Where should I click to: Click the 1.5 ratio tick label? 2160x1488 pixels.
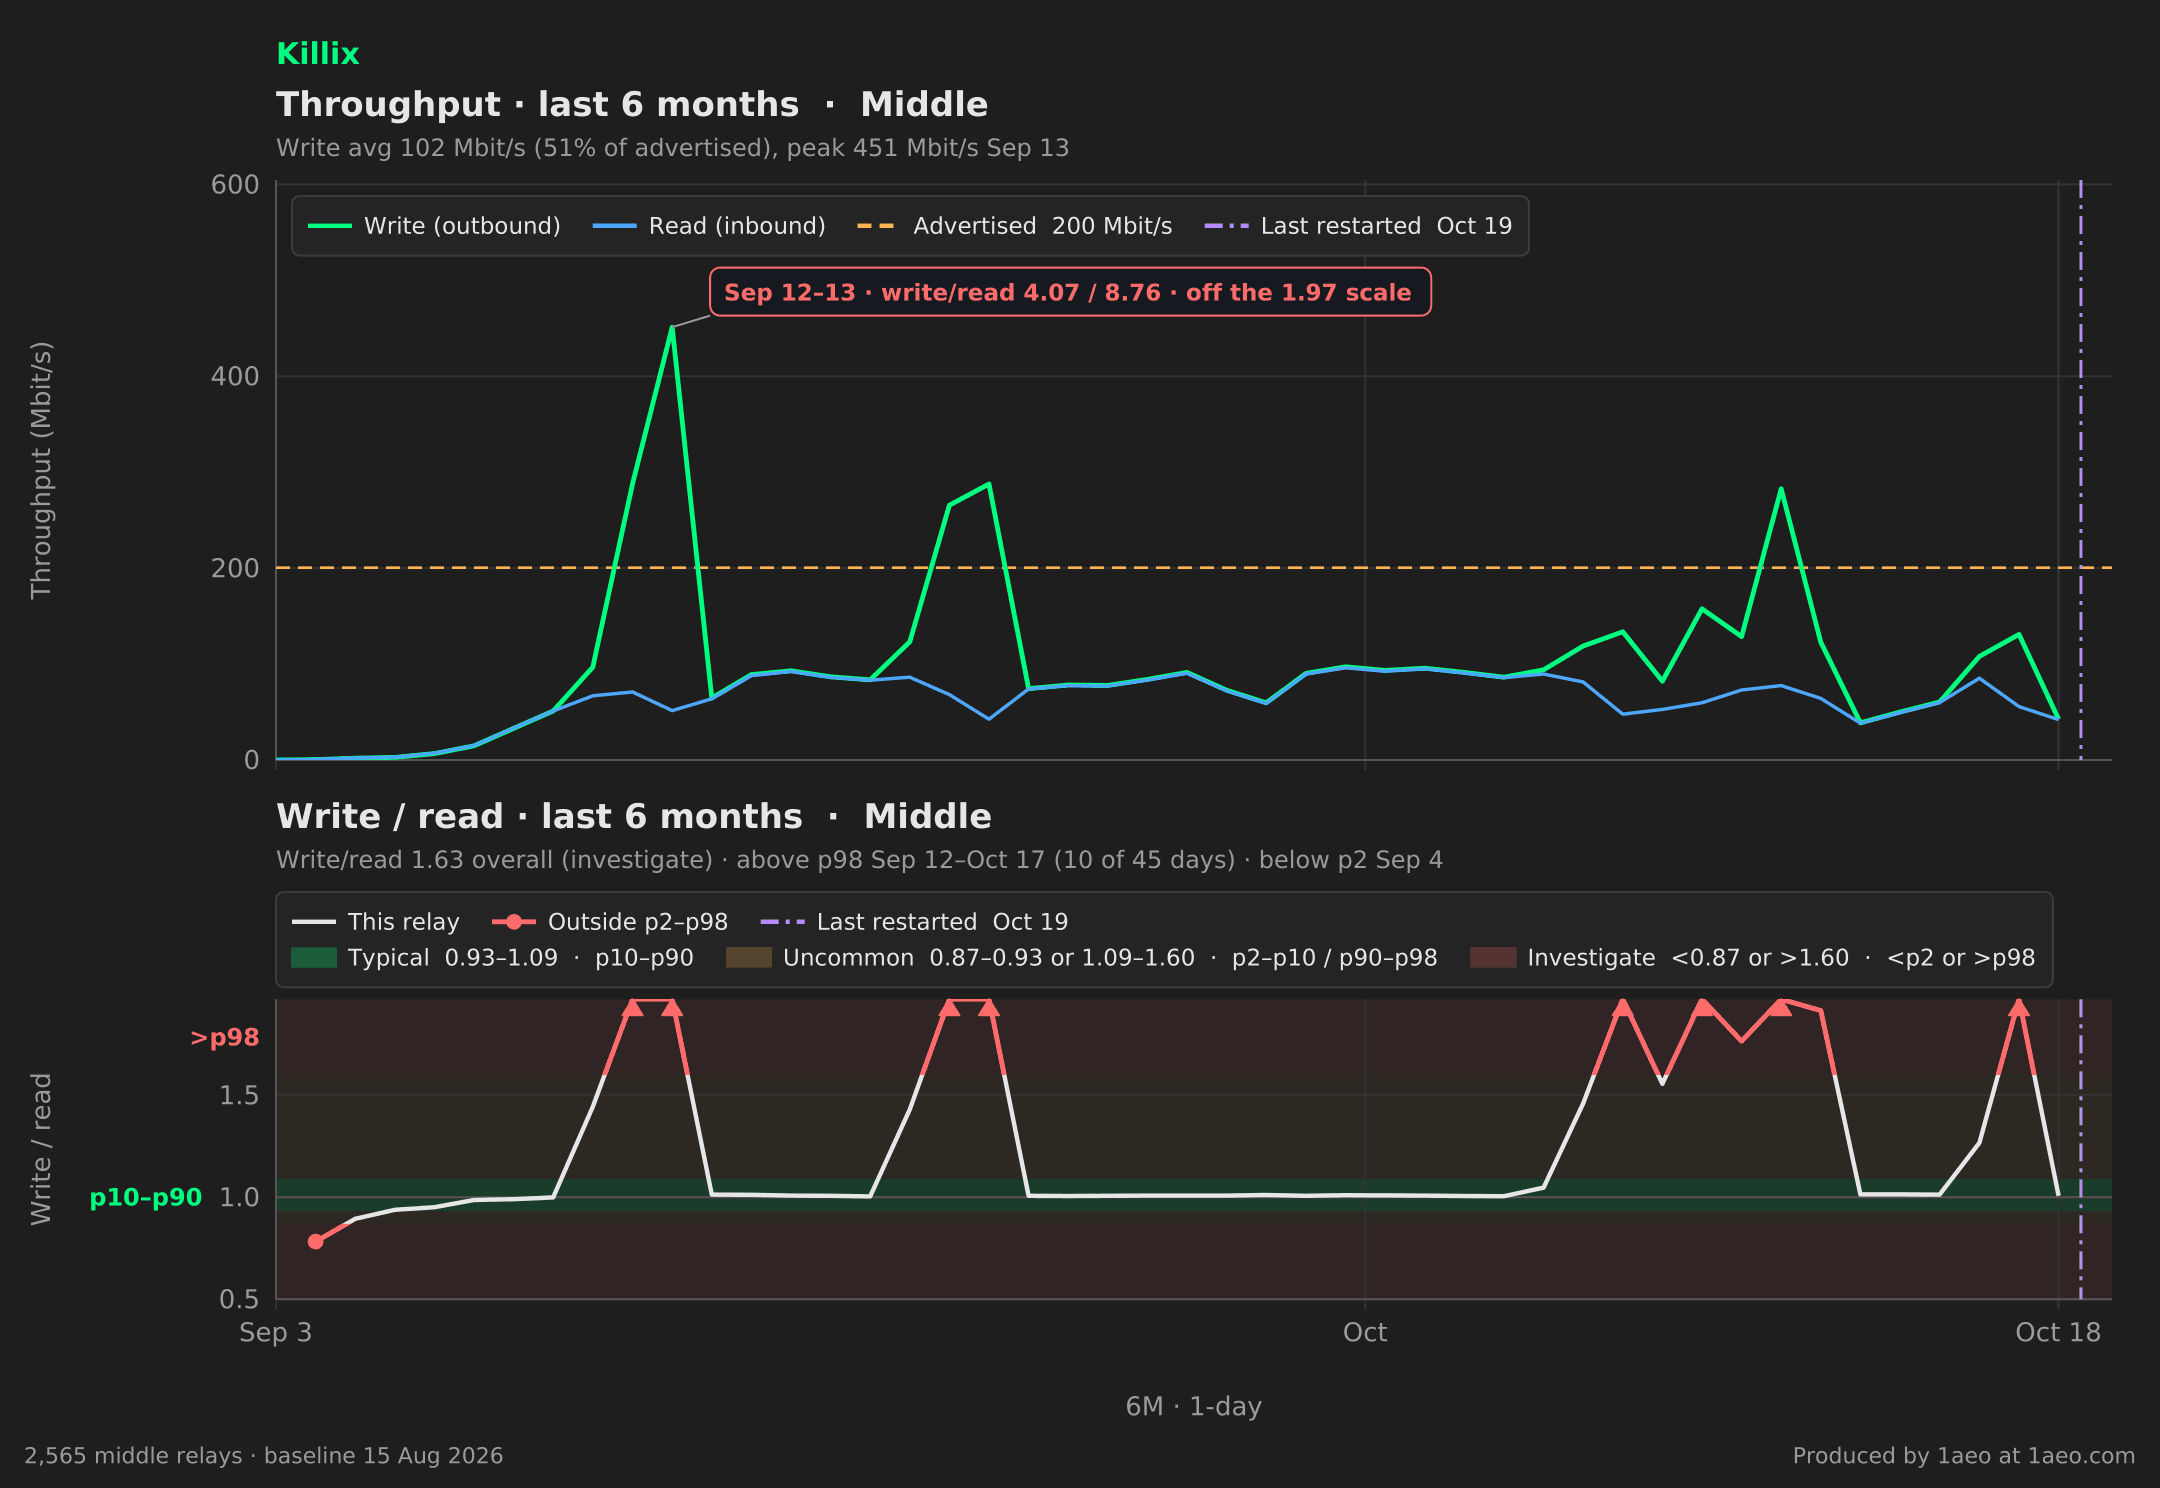(239, 1096)
